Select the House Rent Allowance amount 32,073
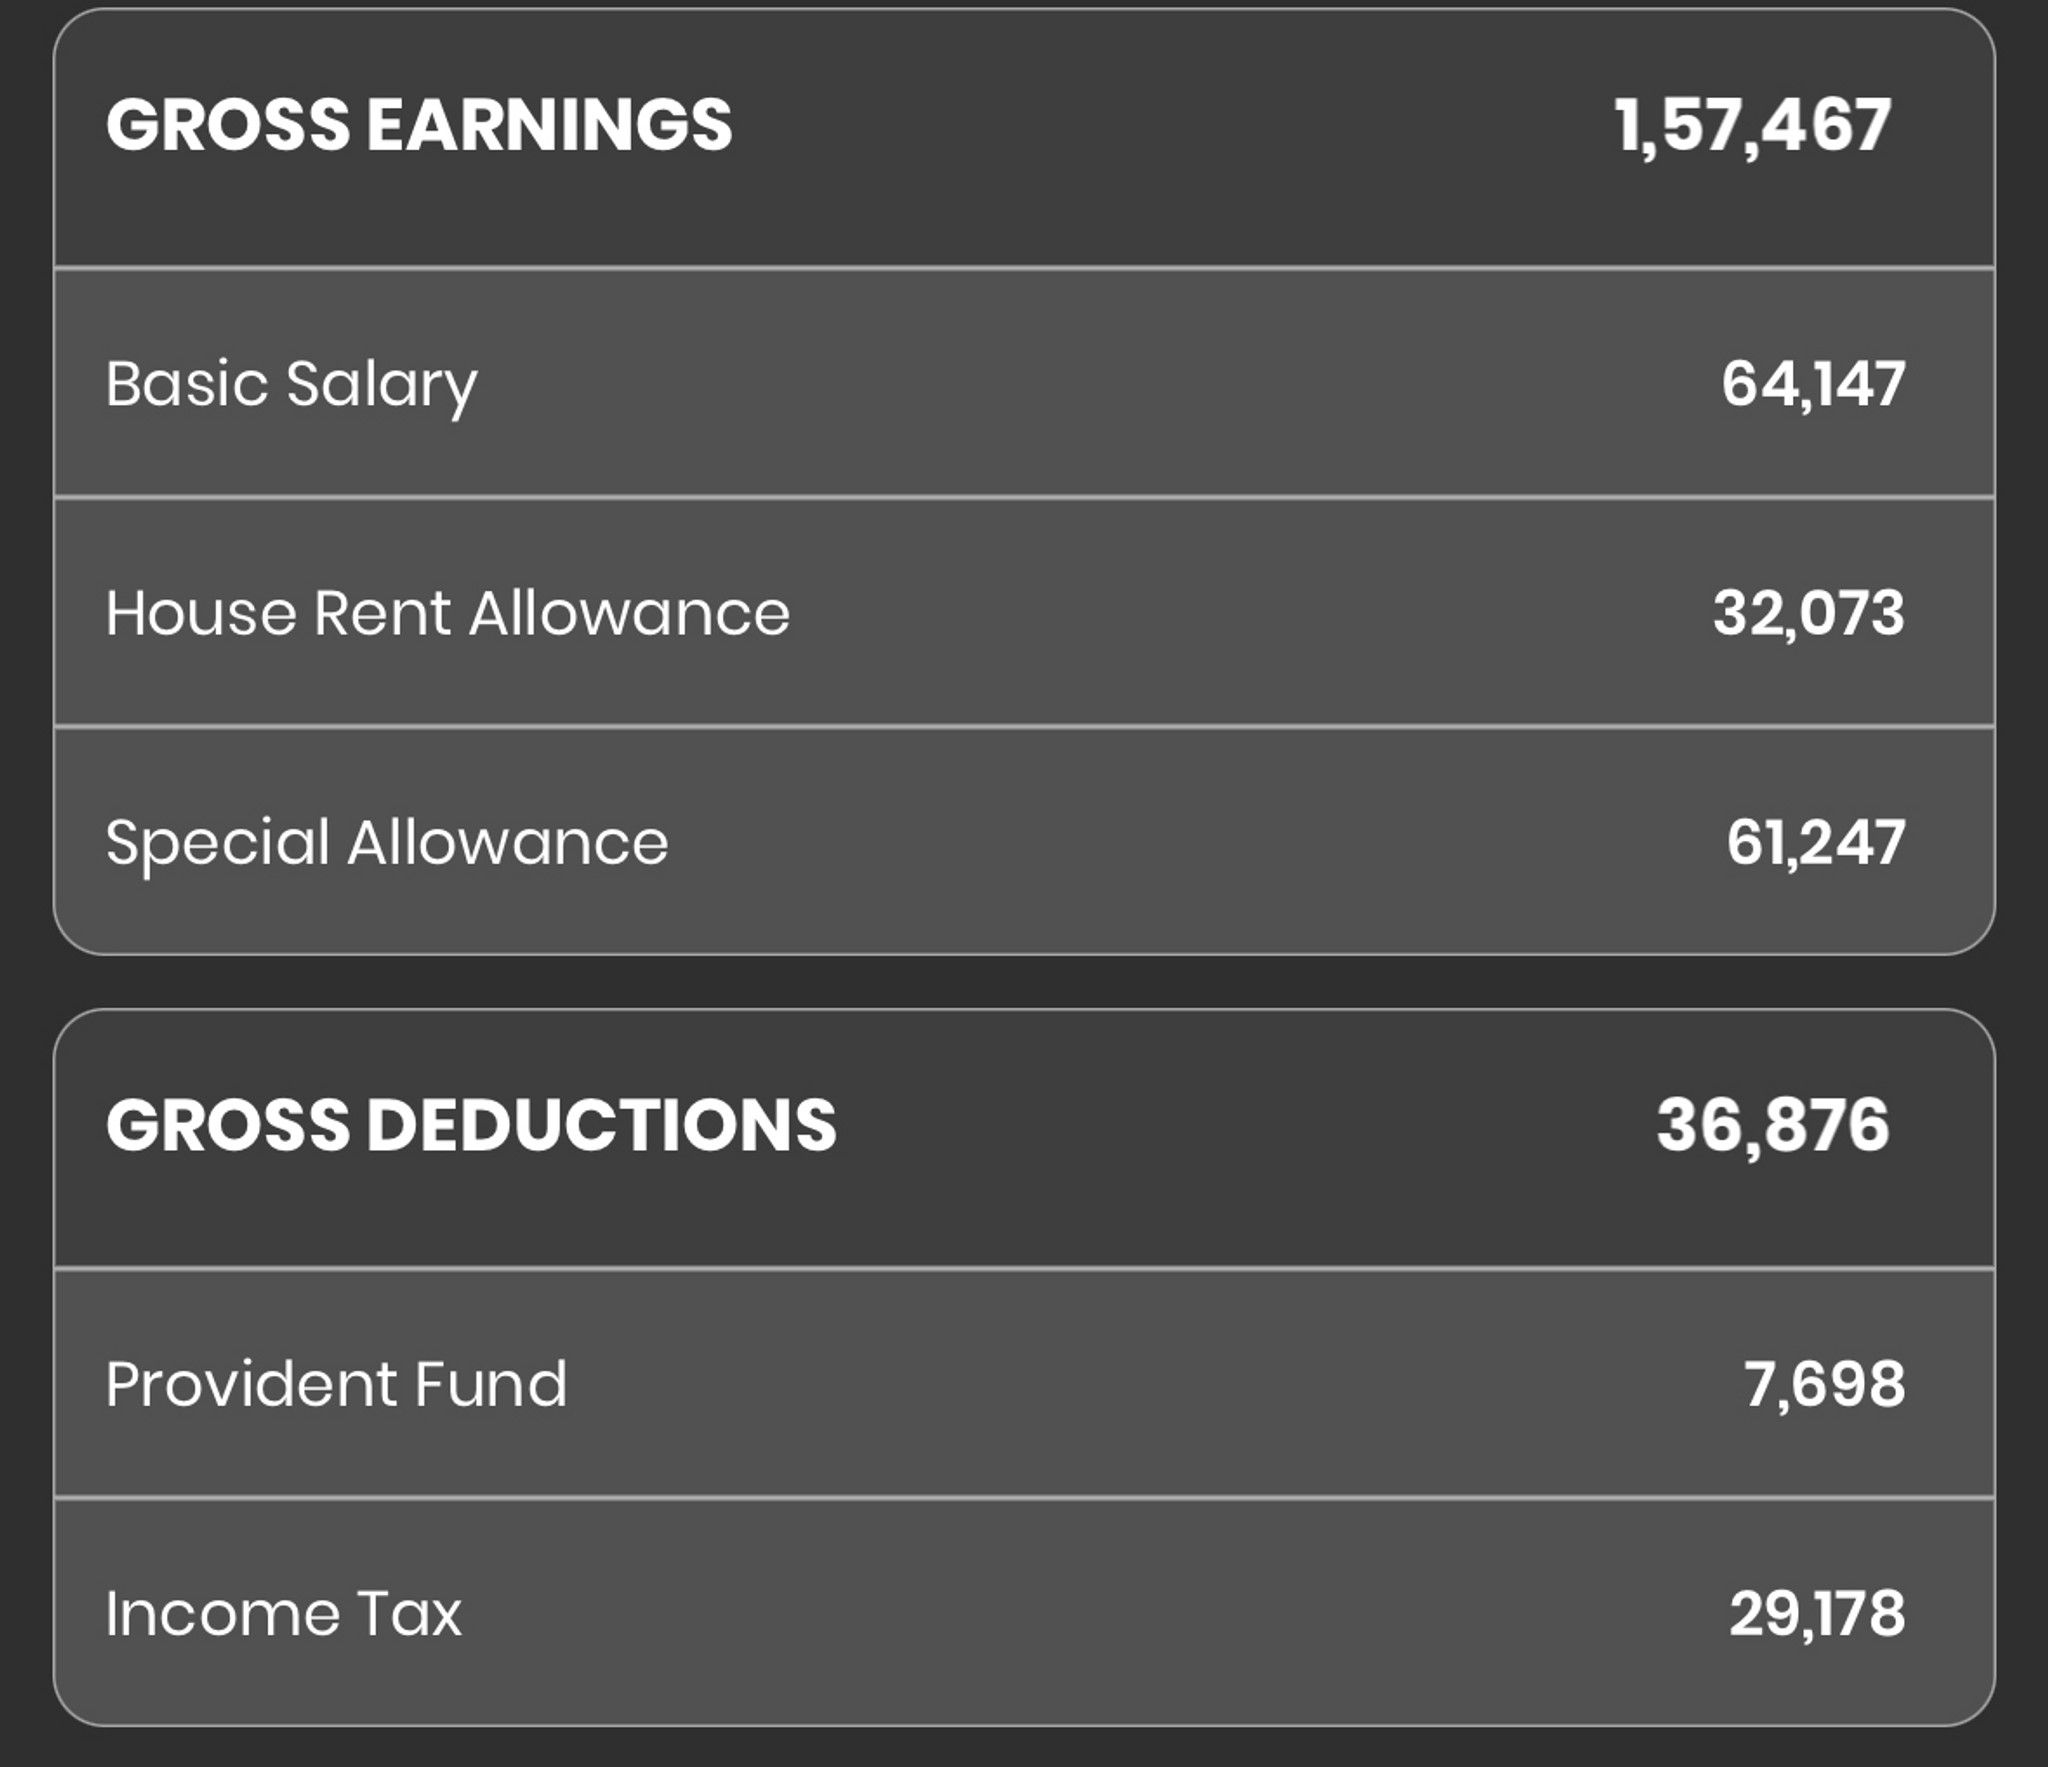 (x=1809, y=613)
